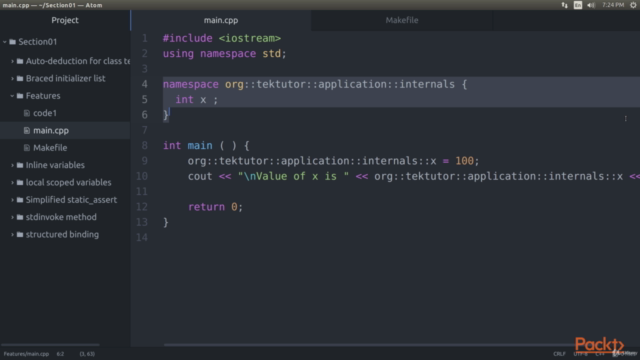Switch to the main.cpp editor tab
Screen dimensions: 640x360
[x=221, y=20]
